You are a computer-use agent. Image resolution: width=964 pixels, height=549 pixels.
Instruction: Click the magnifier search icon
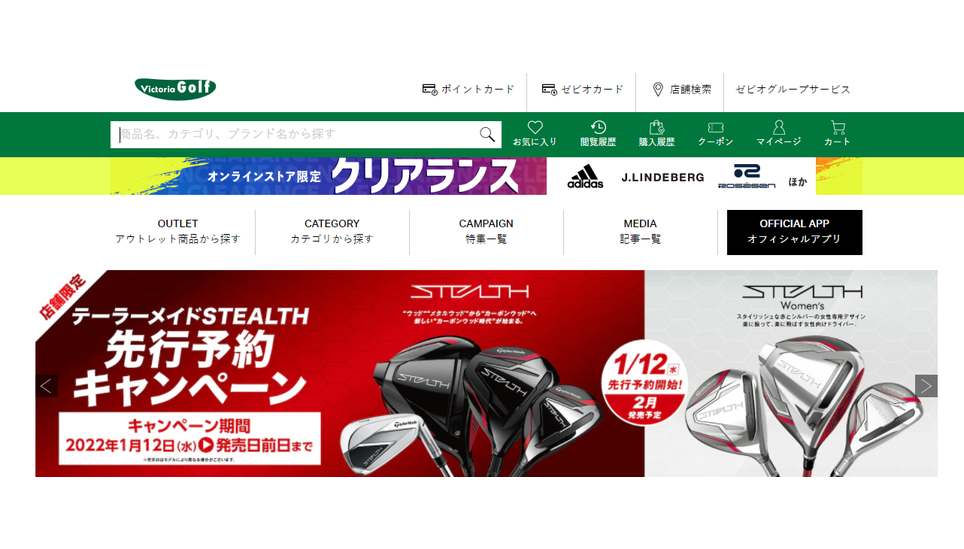[x=487, y=135]
